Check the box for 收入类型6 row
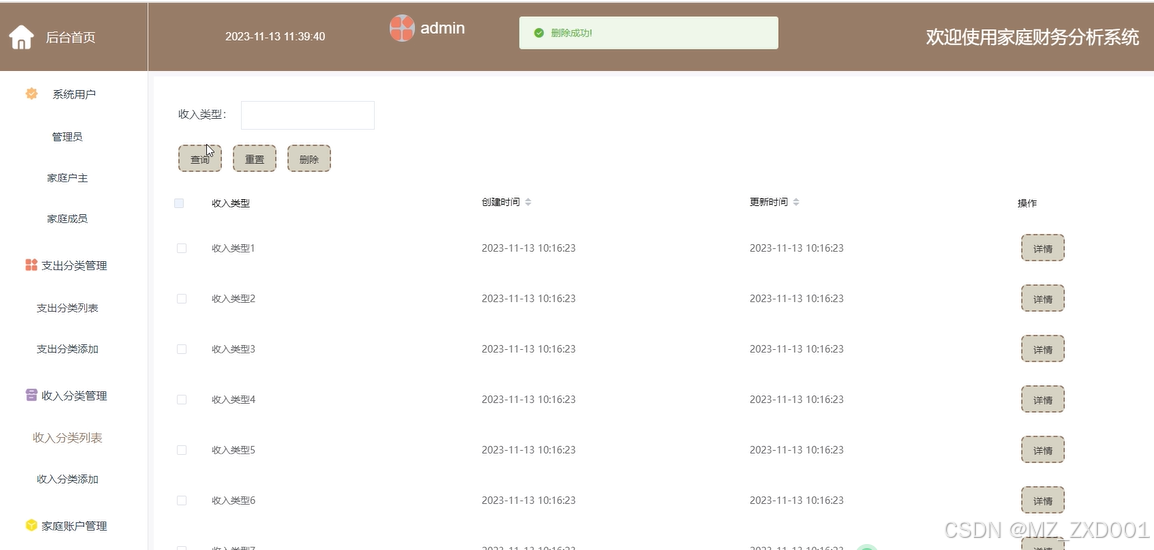Viewport: 1154px width, 550px height. (182, 500)
